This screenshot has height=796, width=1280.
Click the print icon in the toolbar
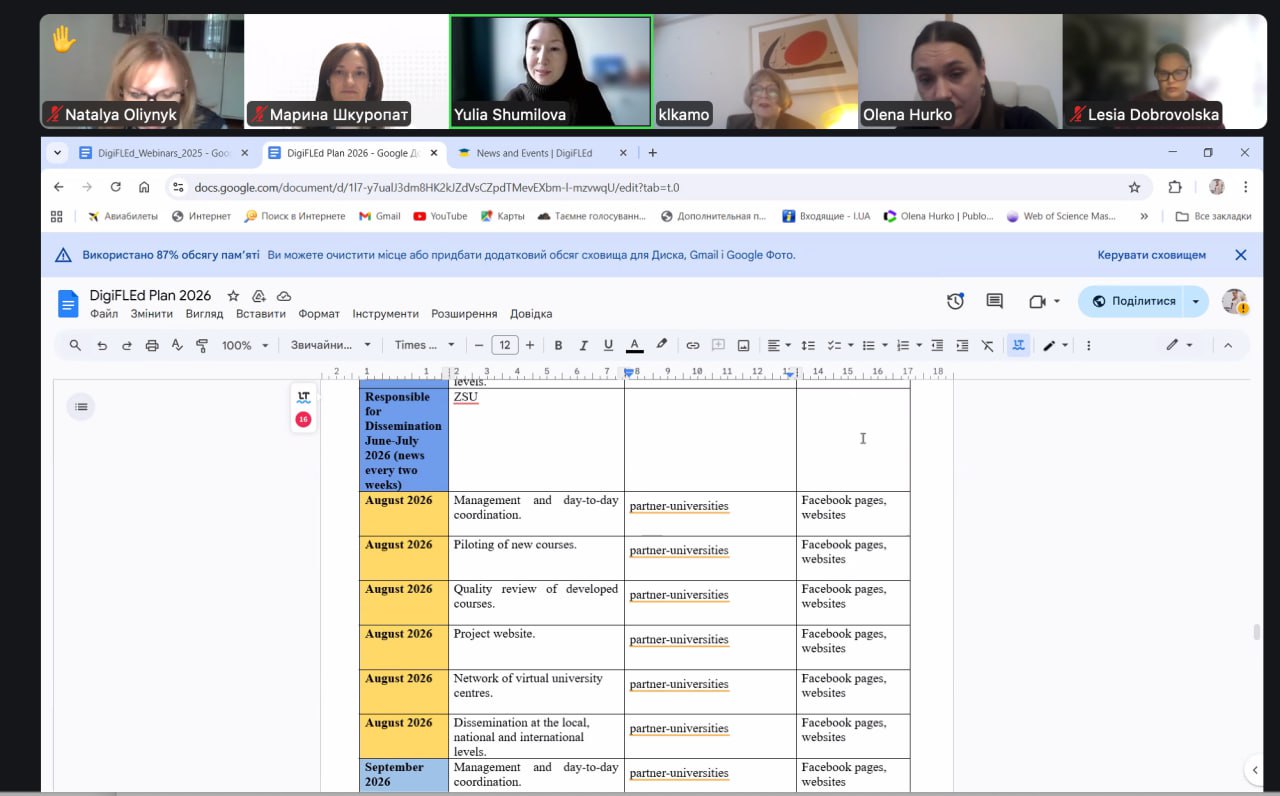[152, 345]
